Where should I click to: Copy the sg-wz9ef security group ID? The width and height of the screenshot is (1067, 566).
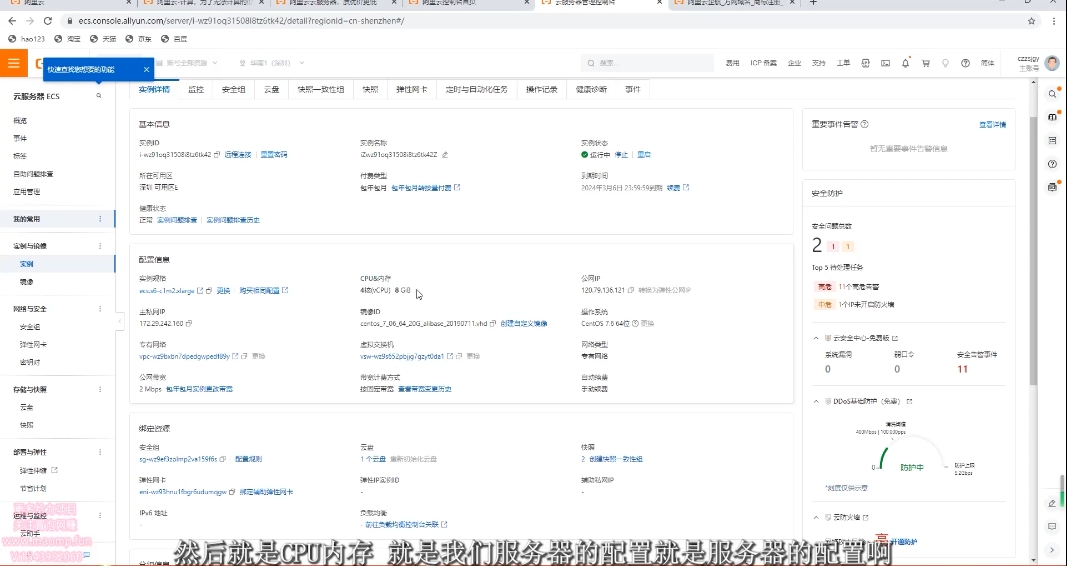coord(223,460)
